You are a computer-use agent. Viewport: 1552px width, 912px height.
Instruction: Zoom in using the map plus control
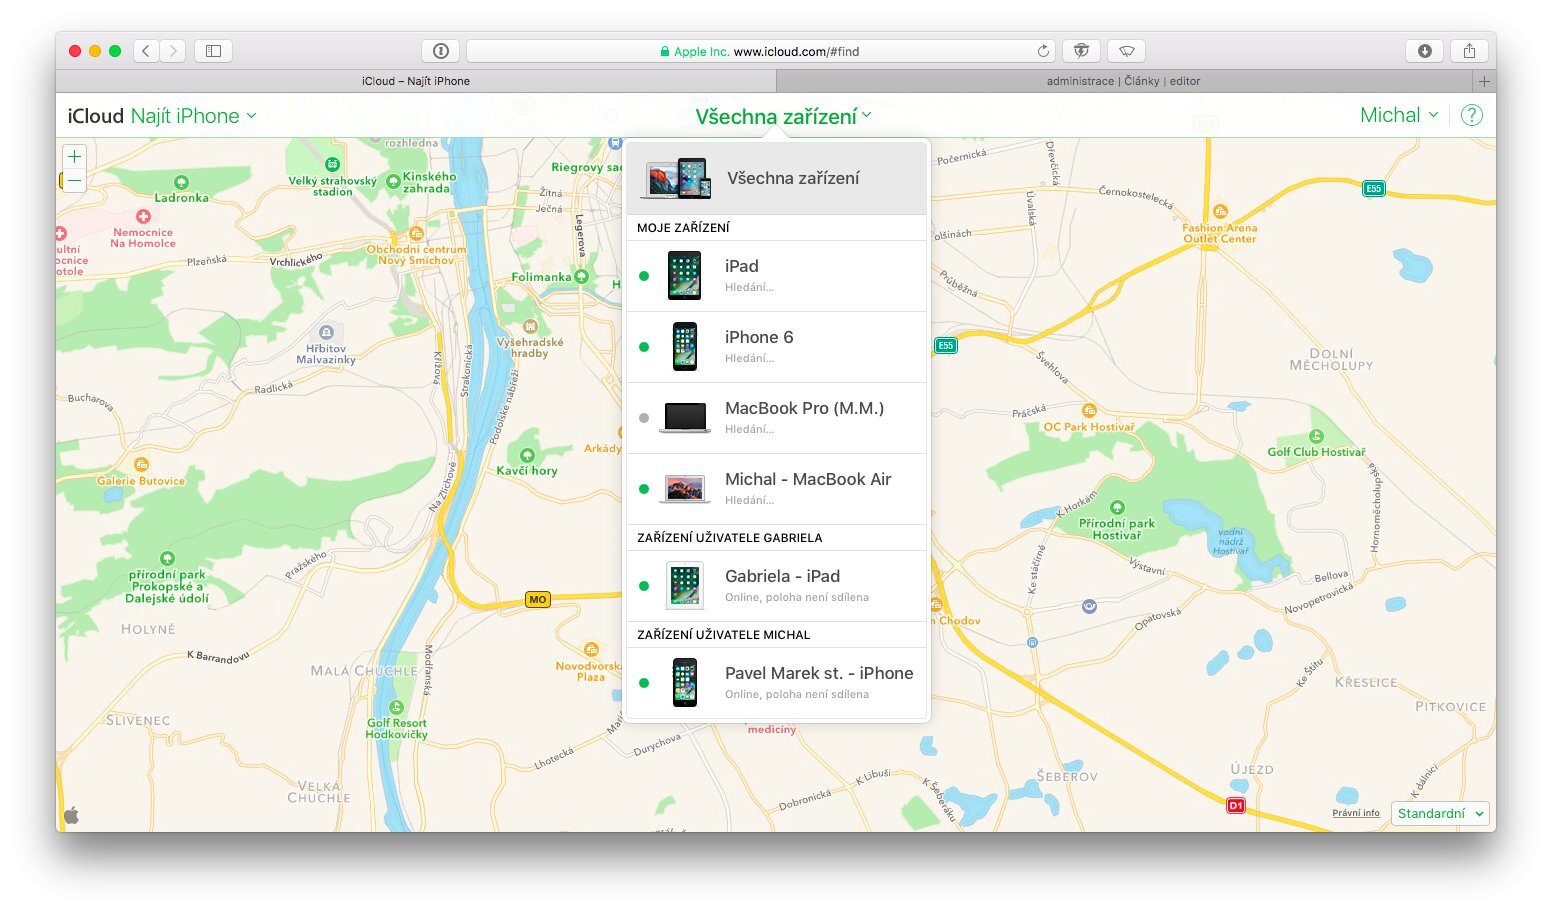74,156
